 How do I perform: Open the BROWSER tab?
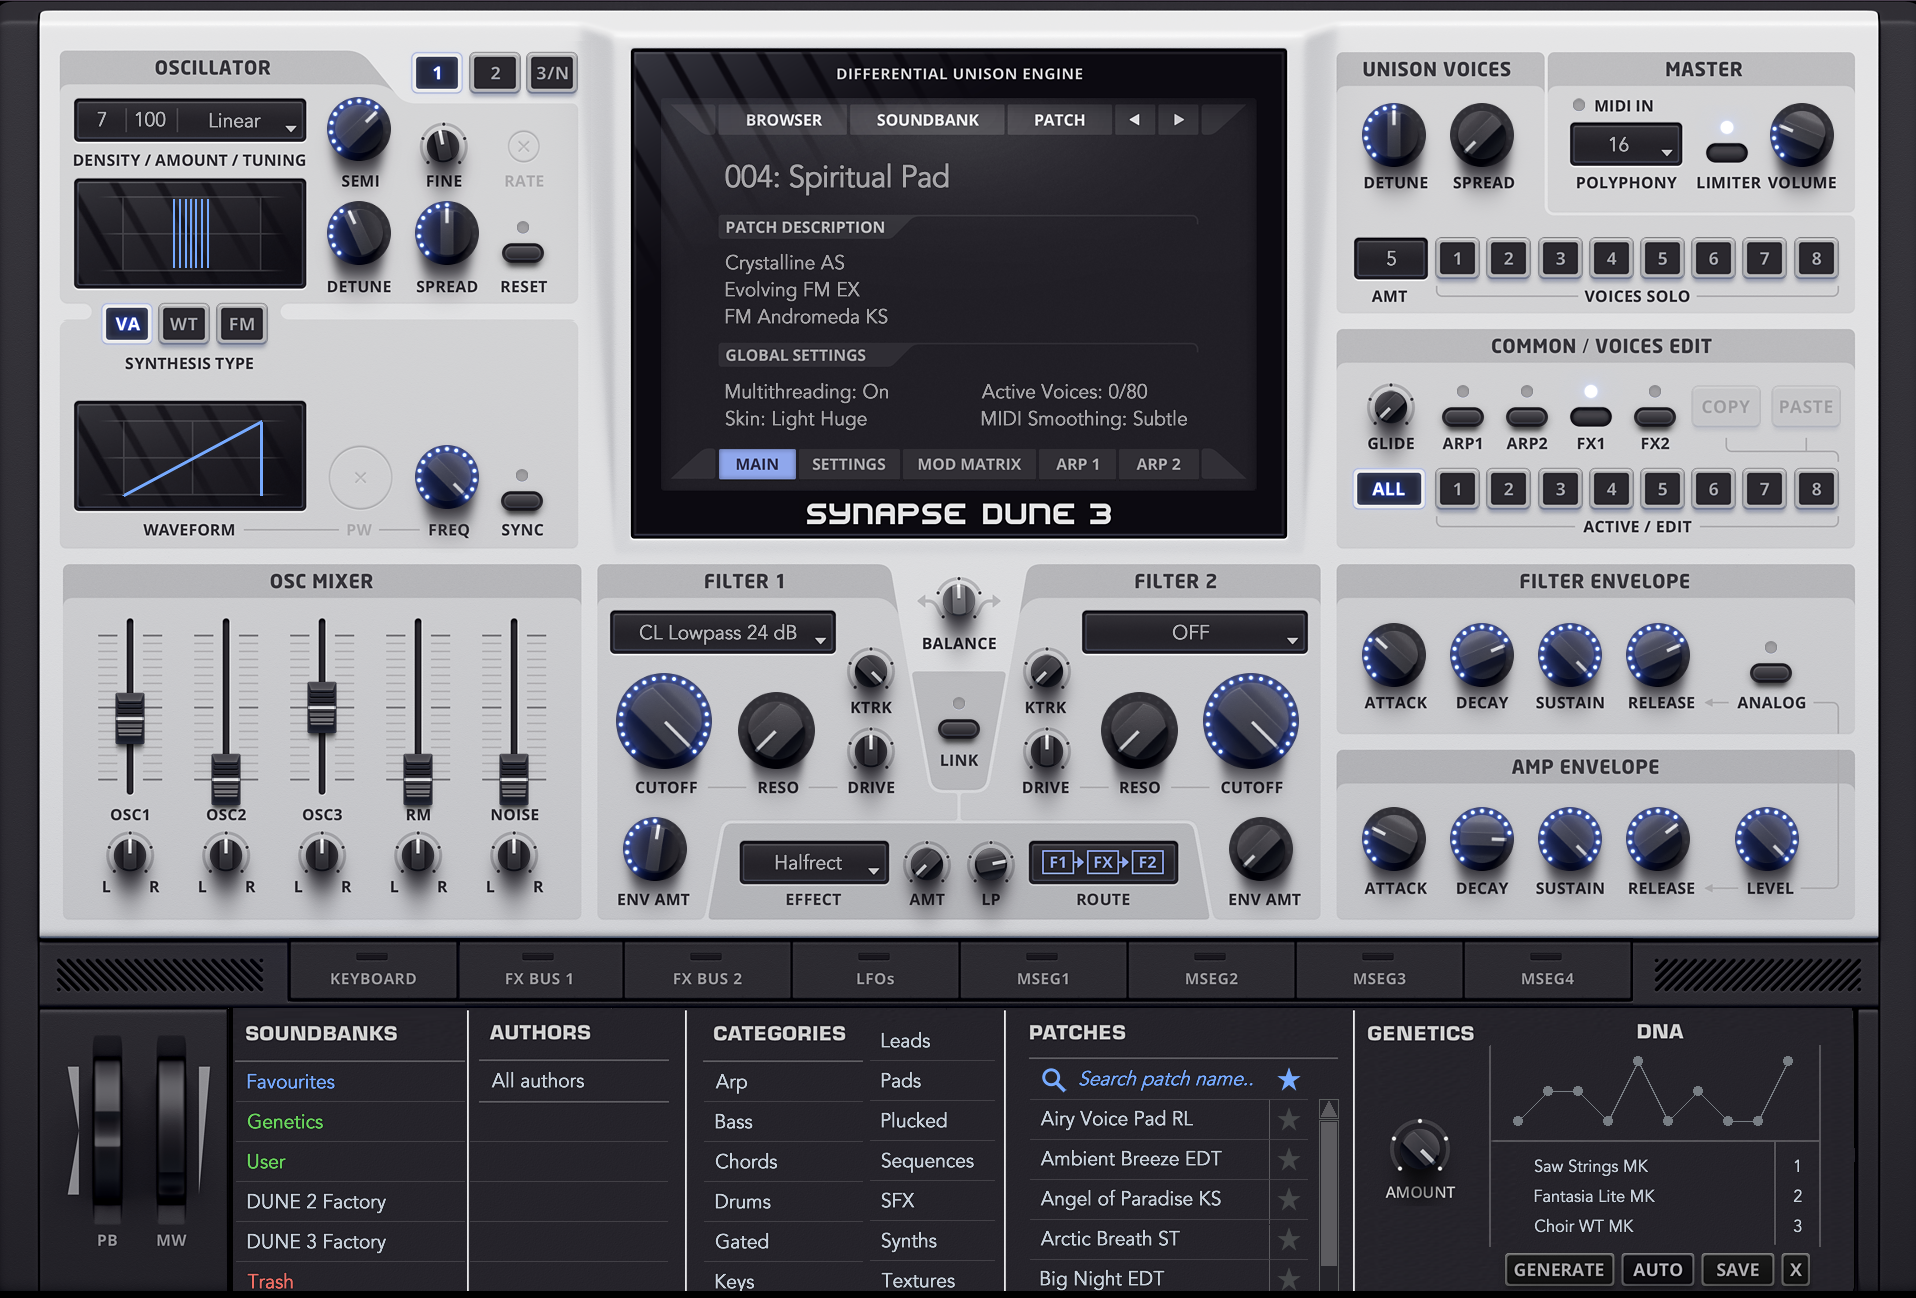click(x=783, y=120)
